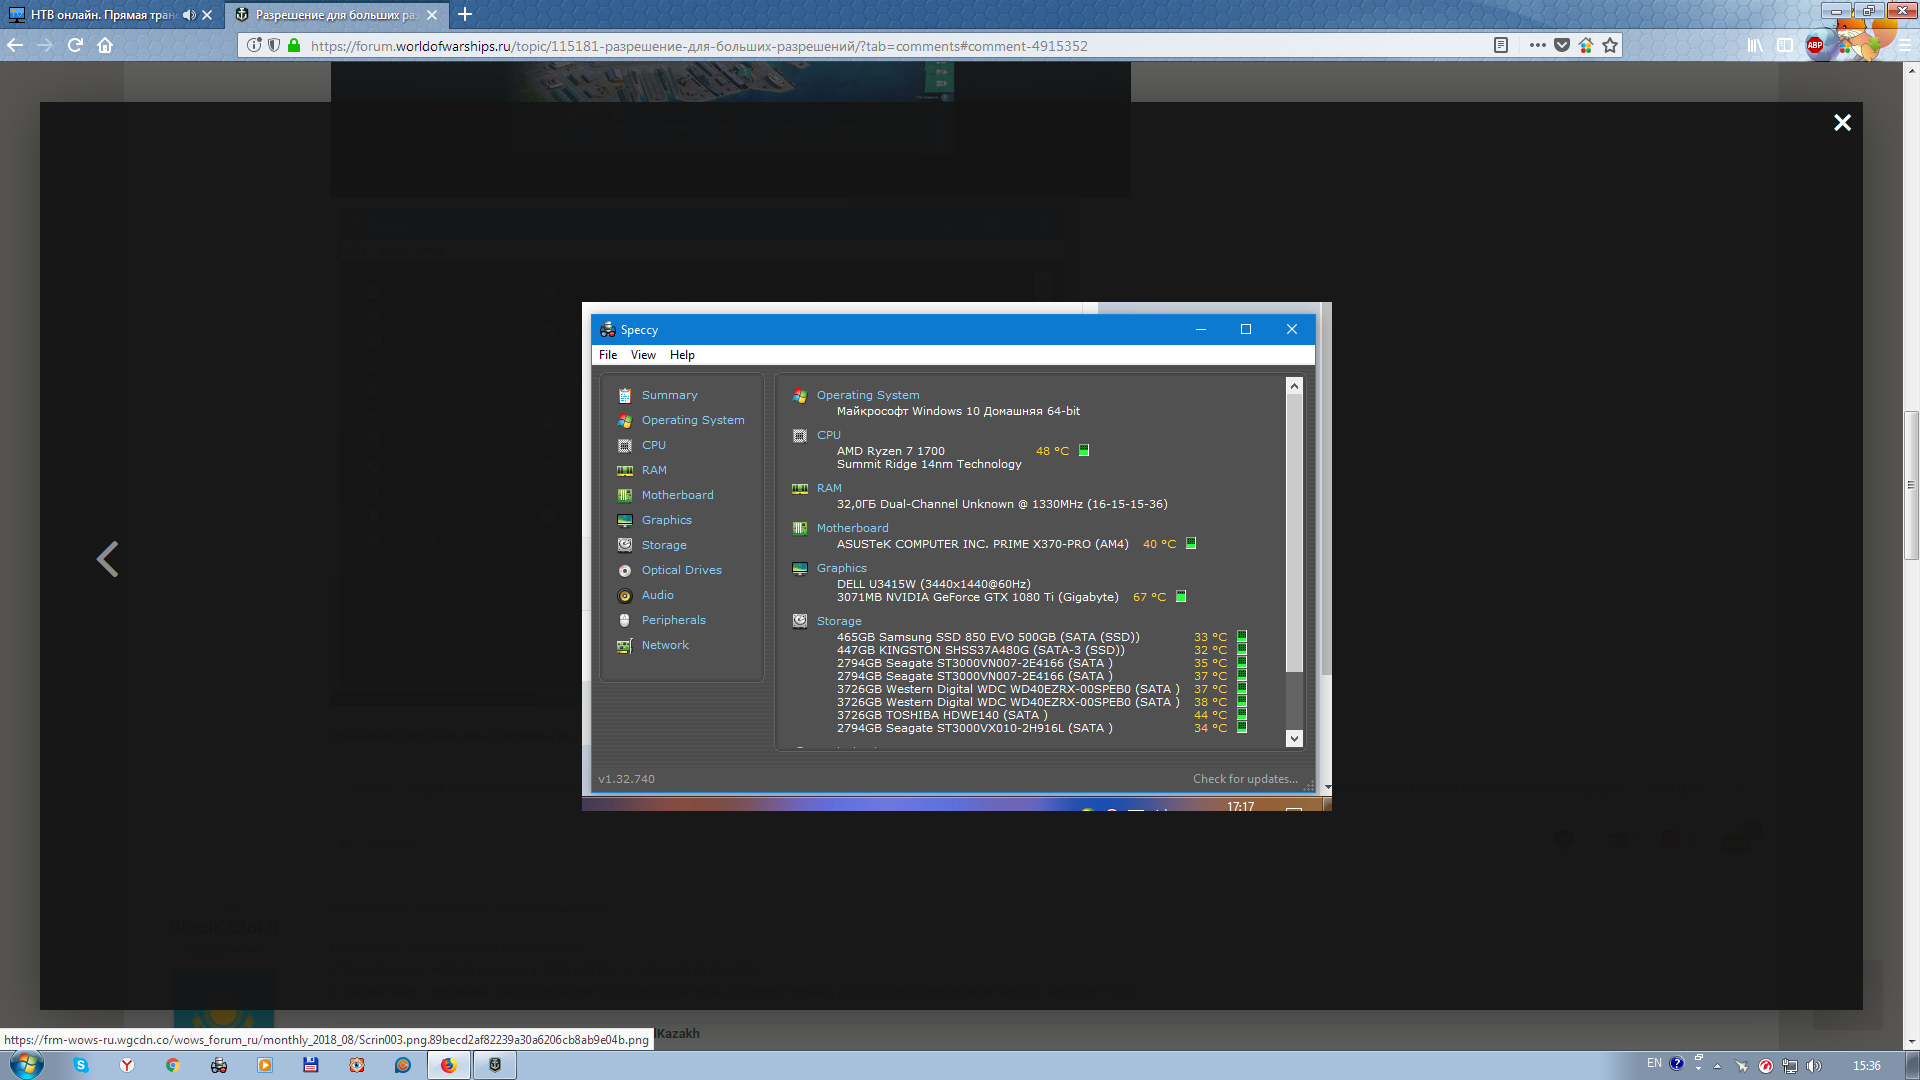
Task: Select Operating System in Speccy sidebar
Action: click(692, 420)
